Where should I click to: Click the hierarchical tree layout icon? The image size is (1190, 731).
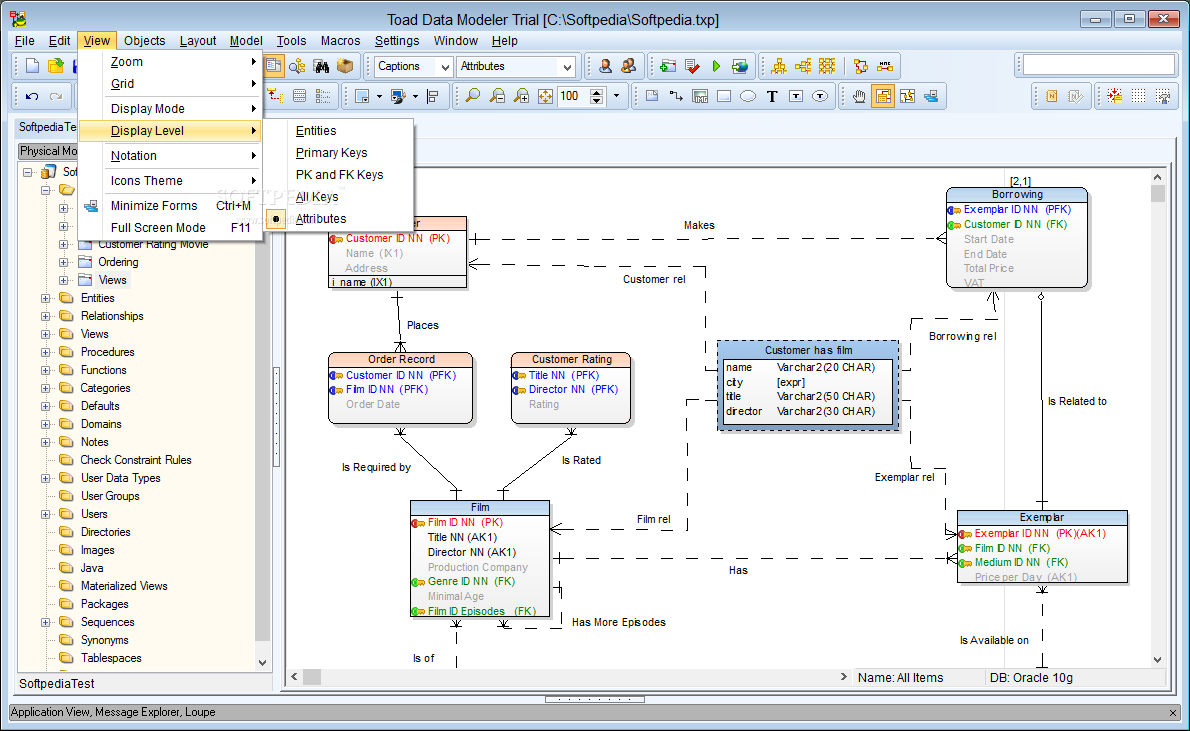(x=779, y=66)
